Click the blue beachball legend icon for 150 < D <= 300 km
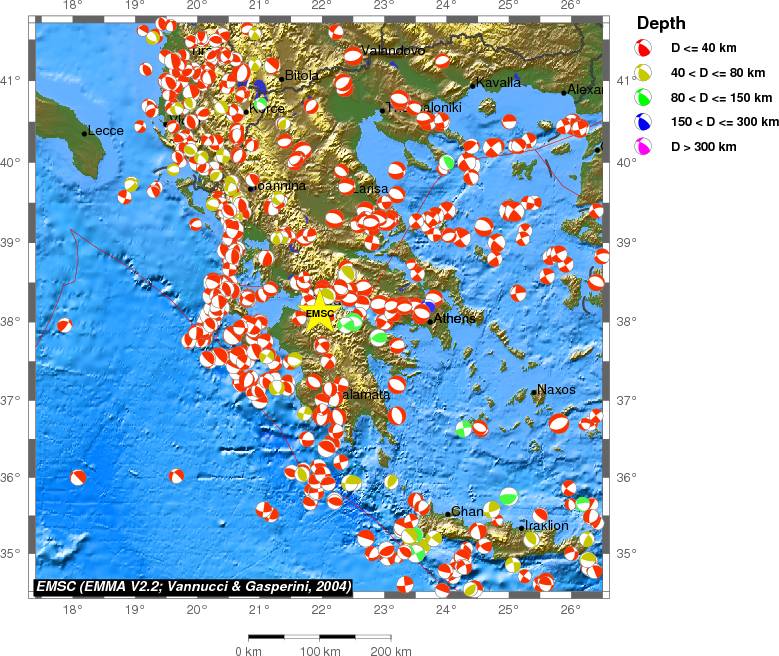The height and width of the screenshot is (656, 779). (643, 122)
